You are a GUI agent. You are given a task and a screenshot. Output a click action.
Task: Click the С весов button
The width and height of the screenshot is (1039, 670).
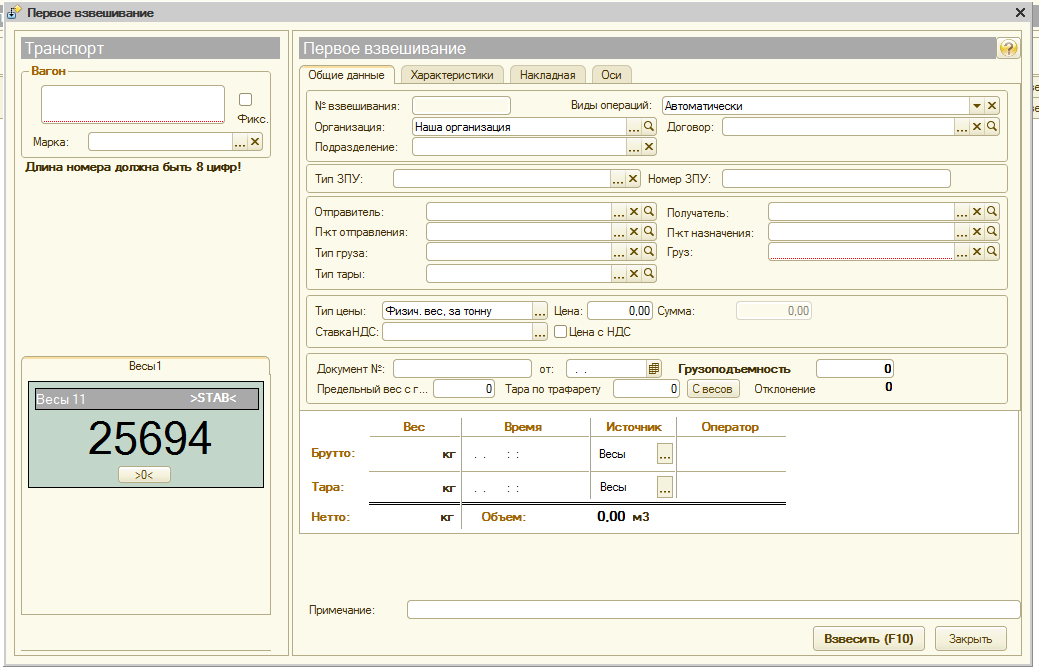click(713, 389)
